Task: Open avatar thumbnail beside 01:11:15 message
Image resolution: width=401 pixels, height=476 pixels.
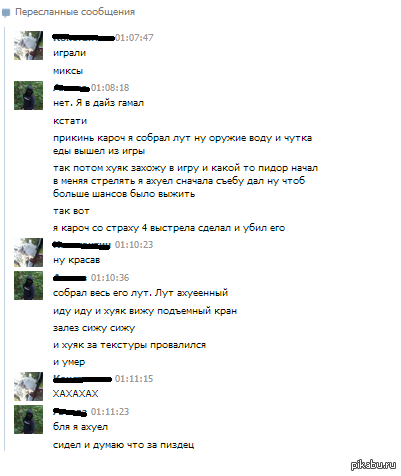Action: pyautogui.click(x=28, y=386)
